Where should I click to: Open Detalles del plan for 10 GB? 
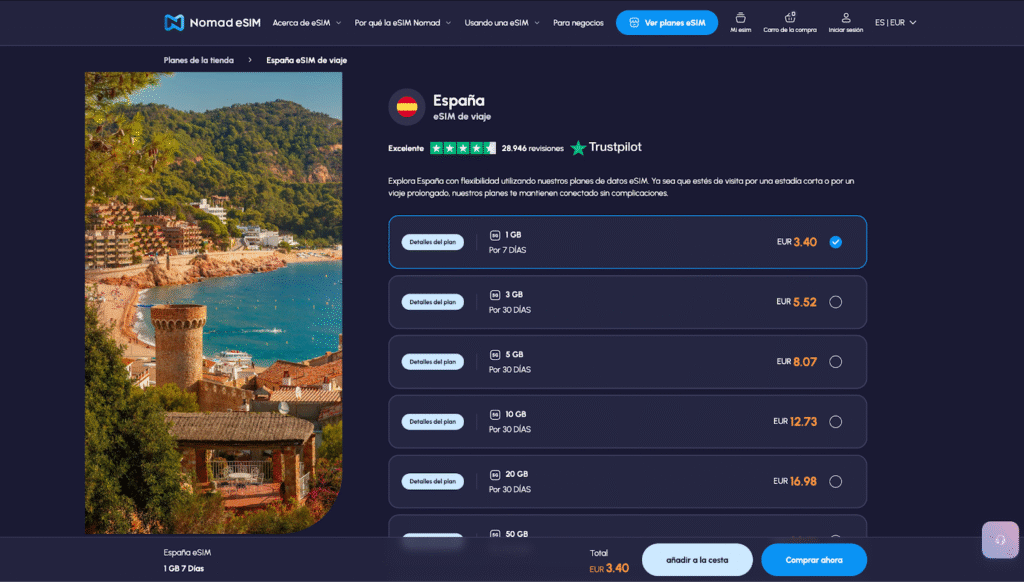(x=432, y=422)
